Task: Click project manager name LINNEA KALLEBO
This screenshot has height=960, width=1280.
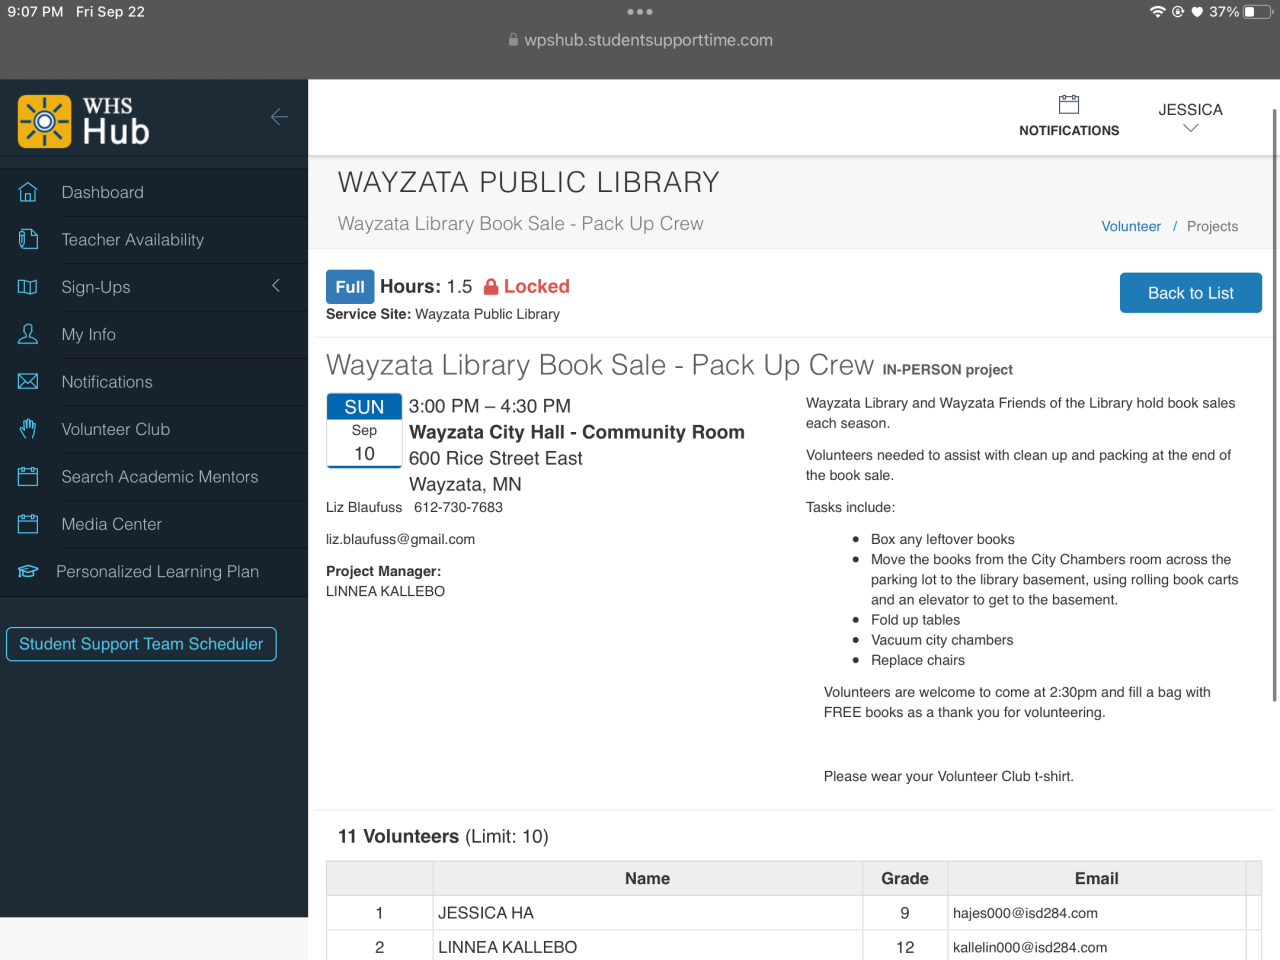Action: click(x=385, y=592)
